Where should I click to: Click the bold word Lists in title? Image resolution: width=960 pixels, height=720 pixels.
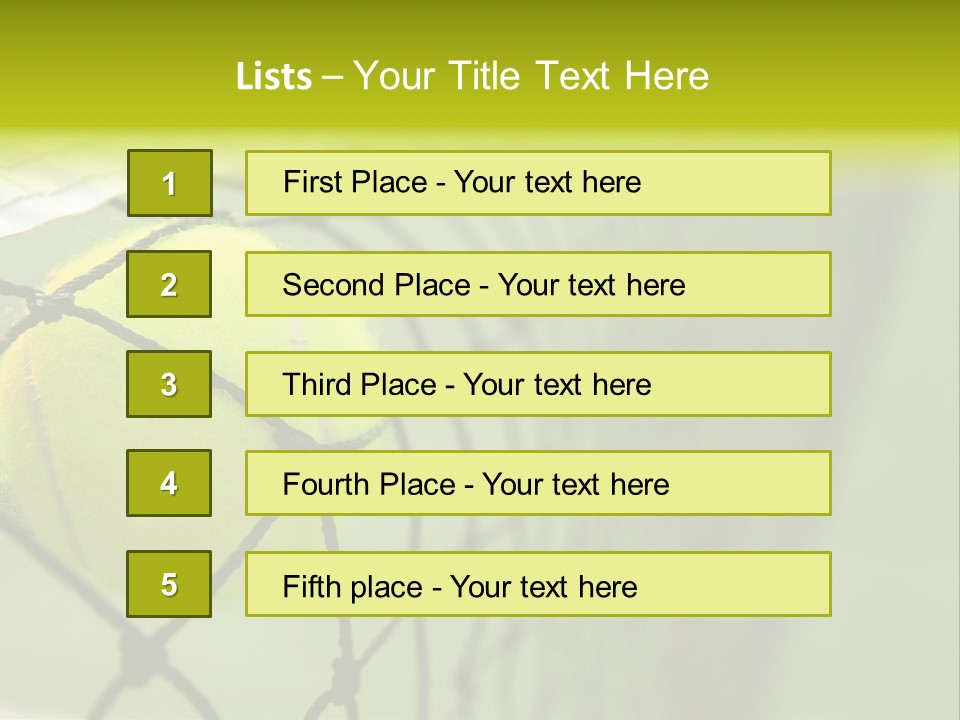[x=274, y=77]
